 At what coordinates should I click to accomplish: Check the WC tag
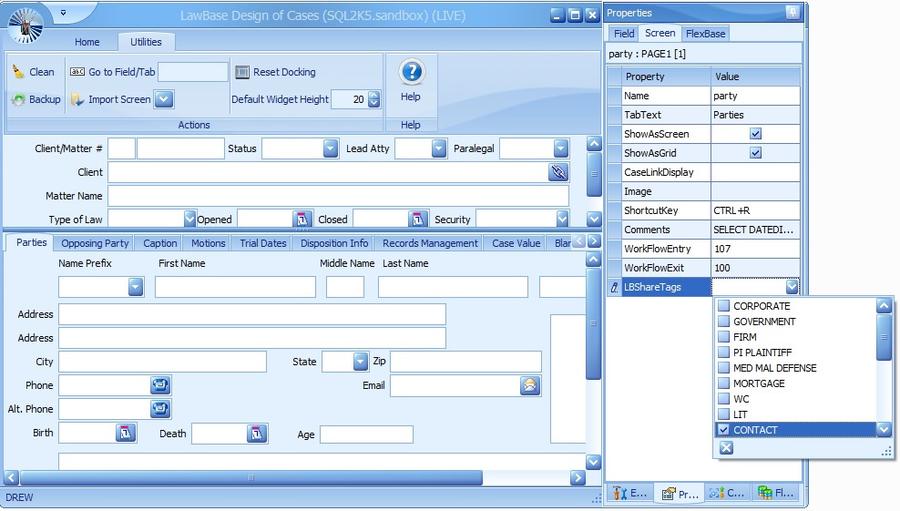724,398
